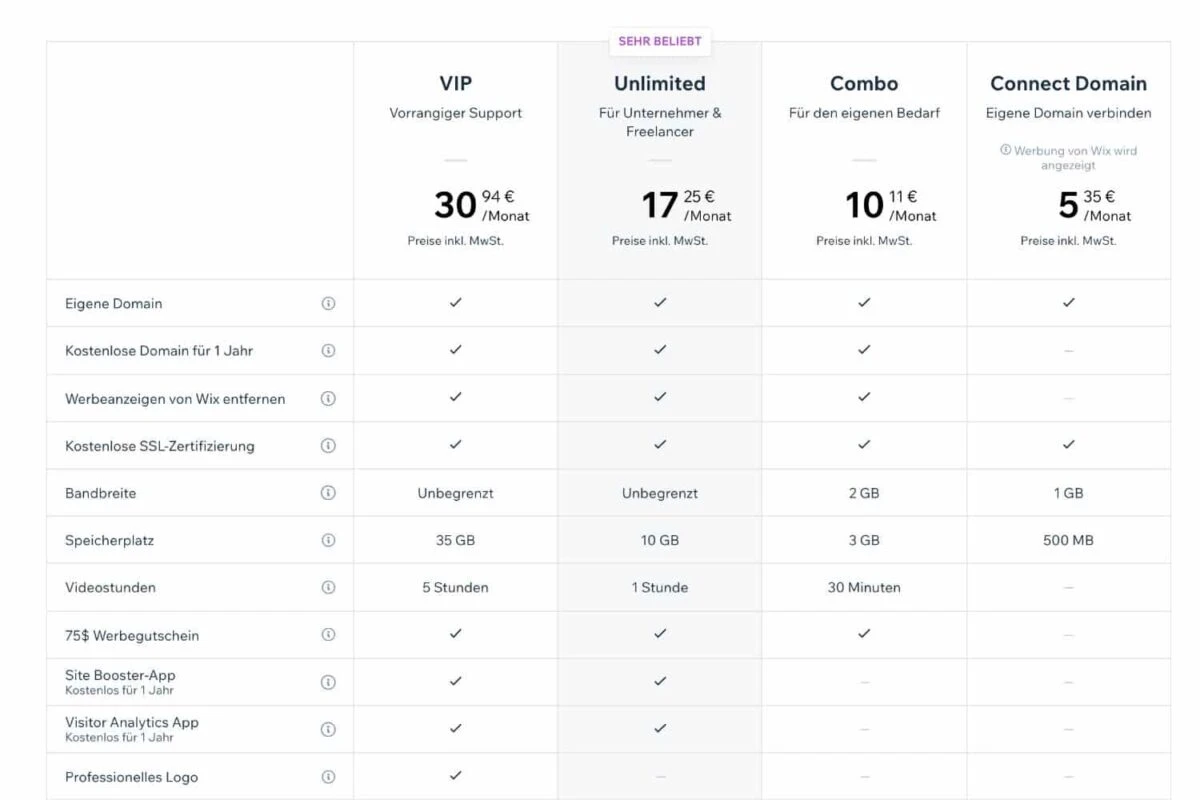Click VIP checkmark for Professionelles Logo
Viewport: 1200px width, 800px height.
(x=455, y=776)
